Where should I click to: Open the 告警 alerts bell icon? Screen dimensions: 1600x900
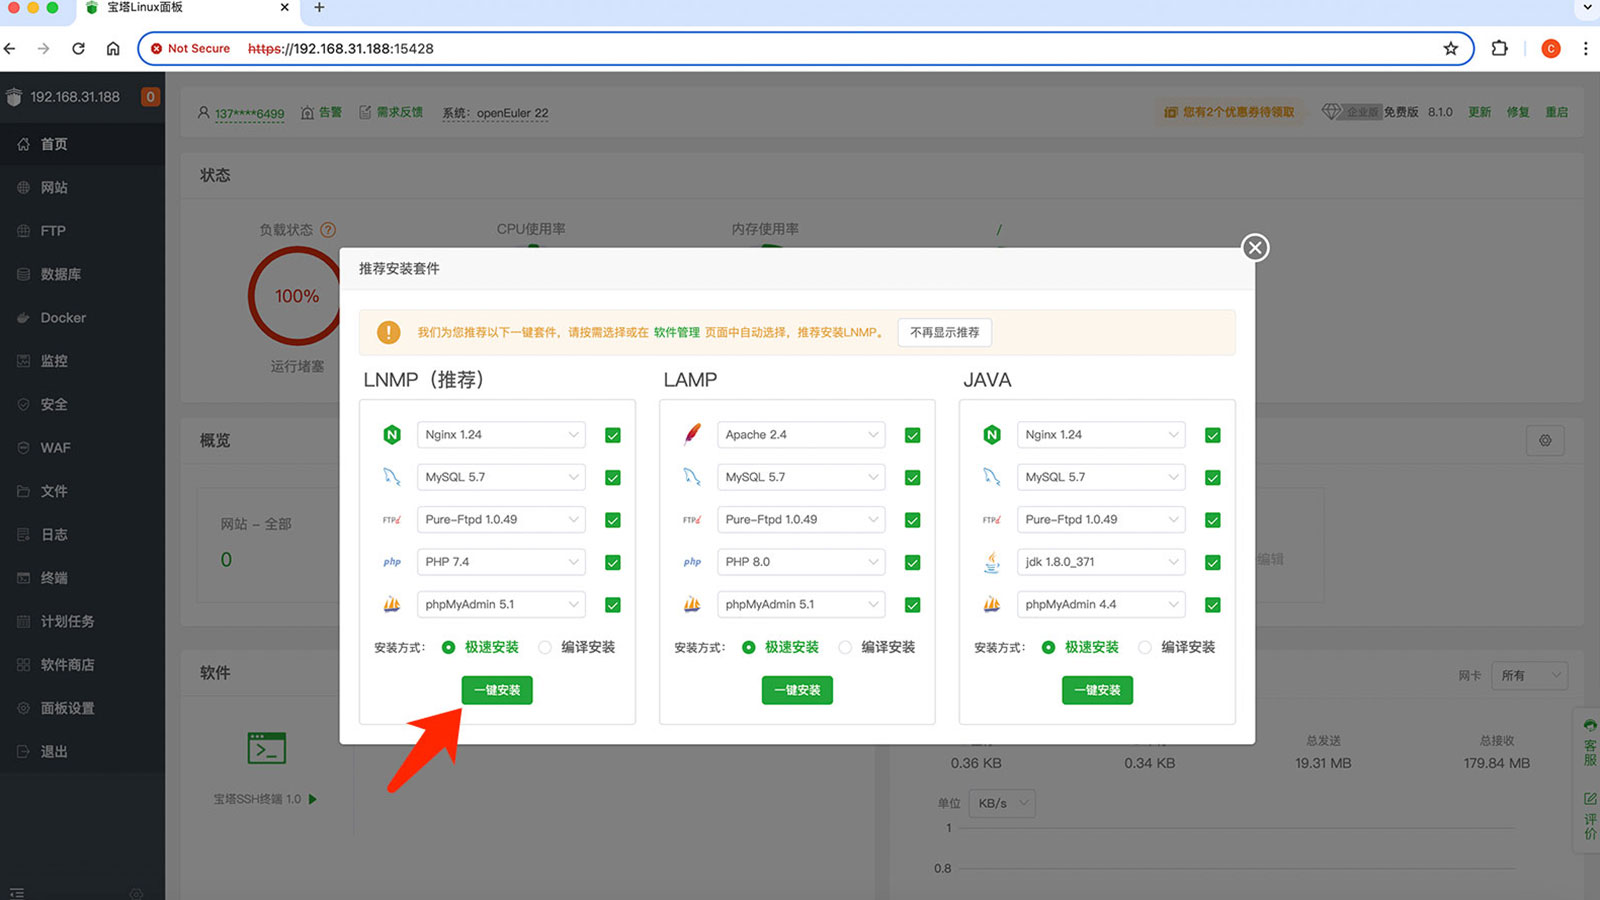pos(308,112)
